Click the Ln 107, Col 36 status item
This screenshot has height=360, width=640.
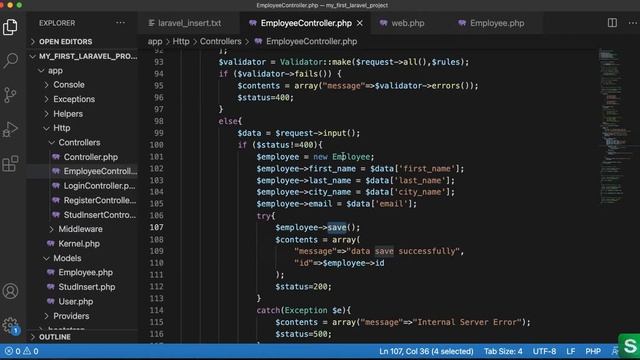pos(426,351)
